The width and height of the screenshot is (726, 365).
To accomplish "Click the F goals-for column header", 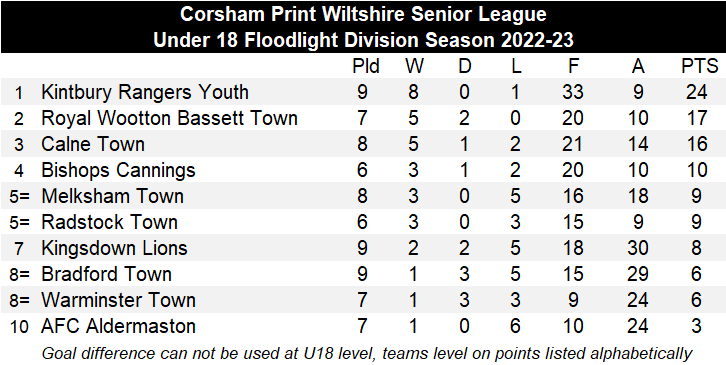I will point(573,67).
